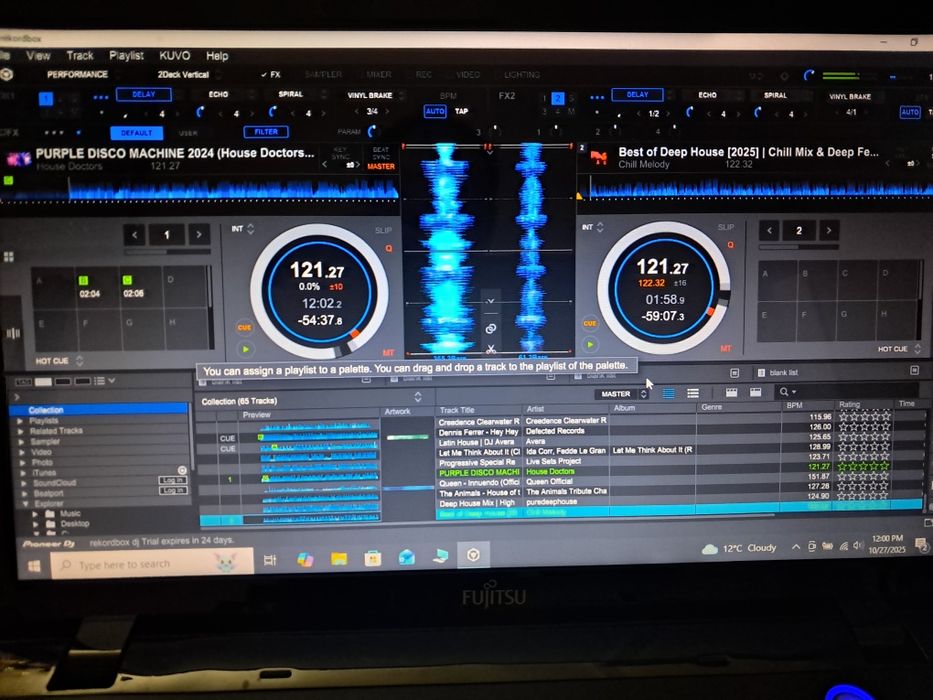Switch to artwork list view icon
This screenshot has width=933, height=700.
point(692,393)
